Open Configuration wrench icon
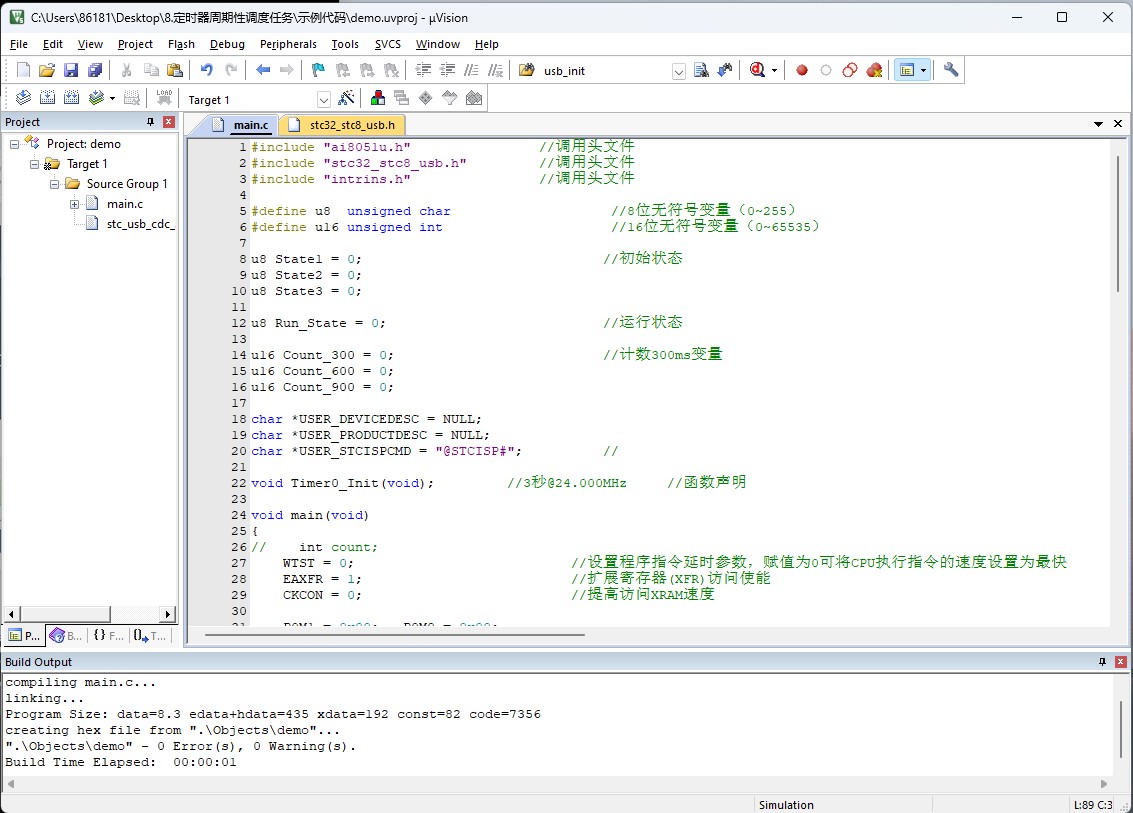The width and height of the screenshot is (1133, 813). click(x=951, y=70)
